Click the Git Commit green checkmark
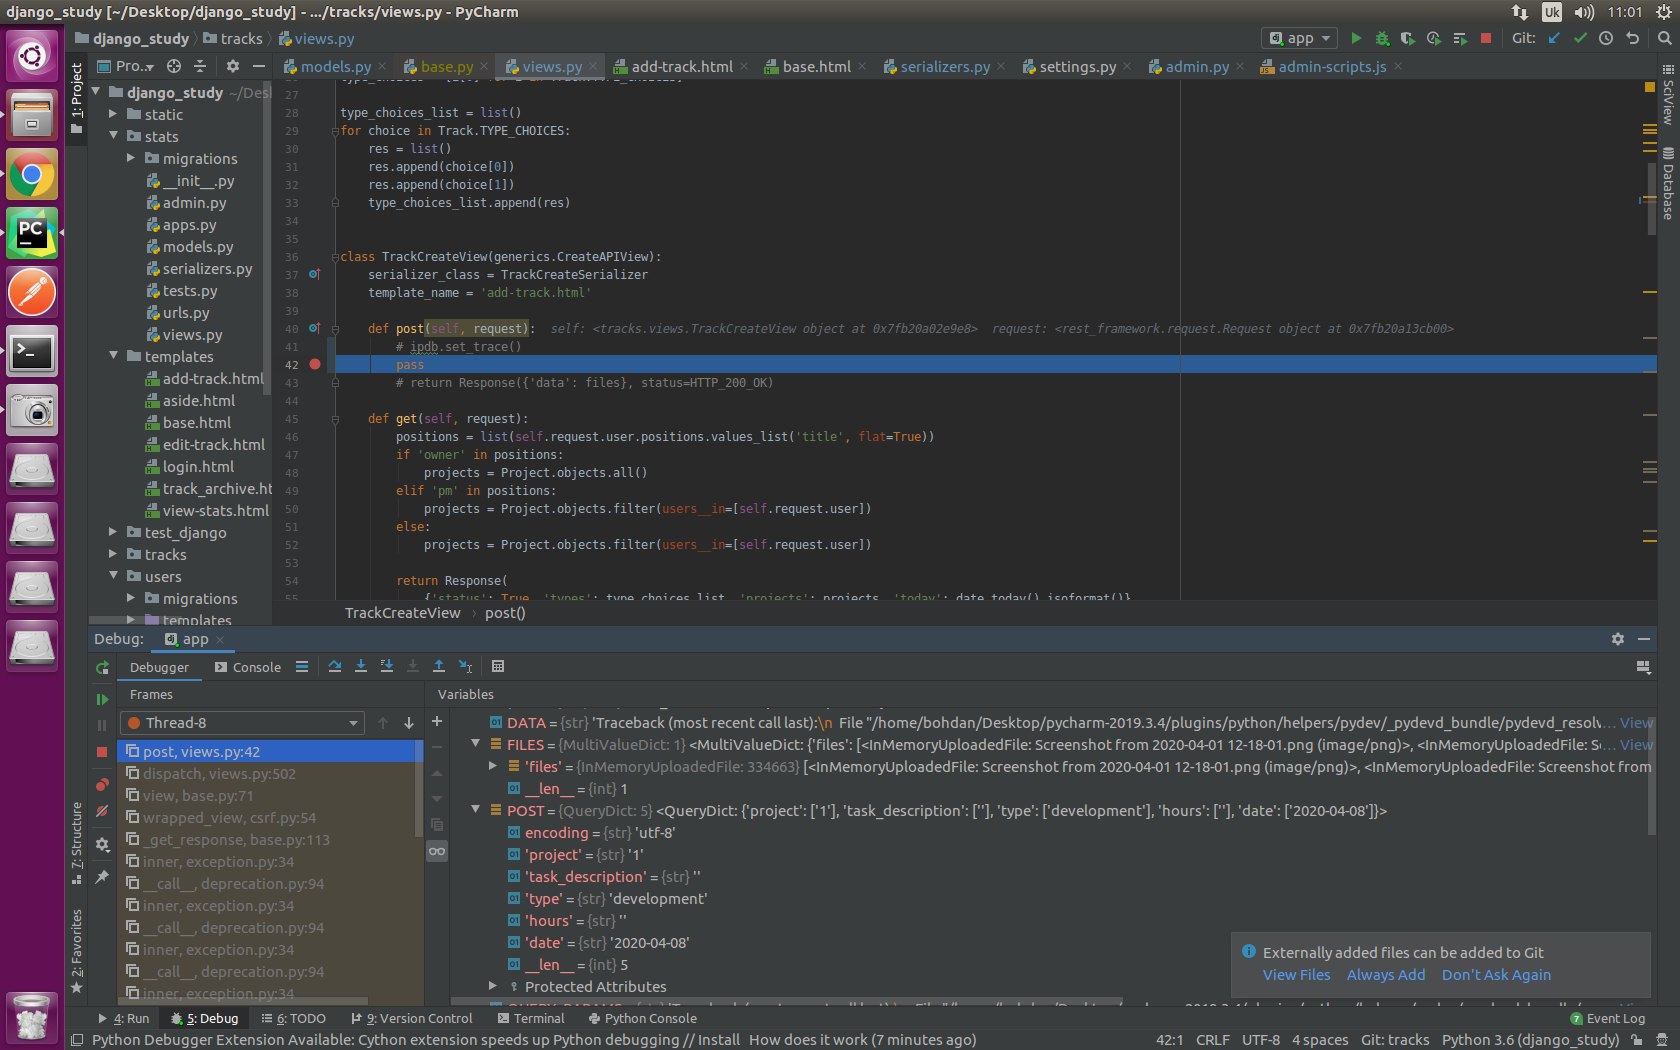 coord(1580,38)
